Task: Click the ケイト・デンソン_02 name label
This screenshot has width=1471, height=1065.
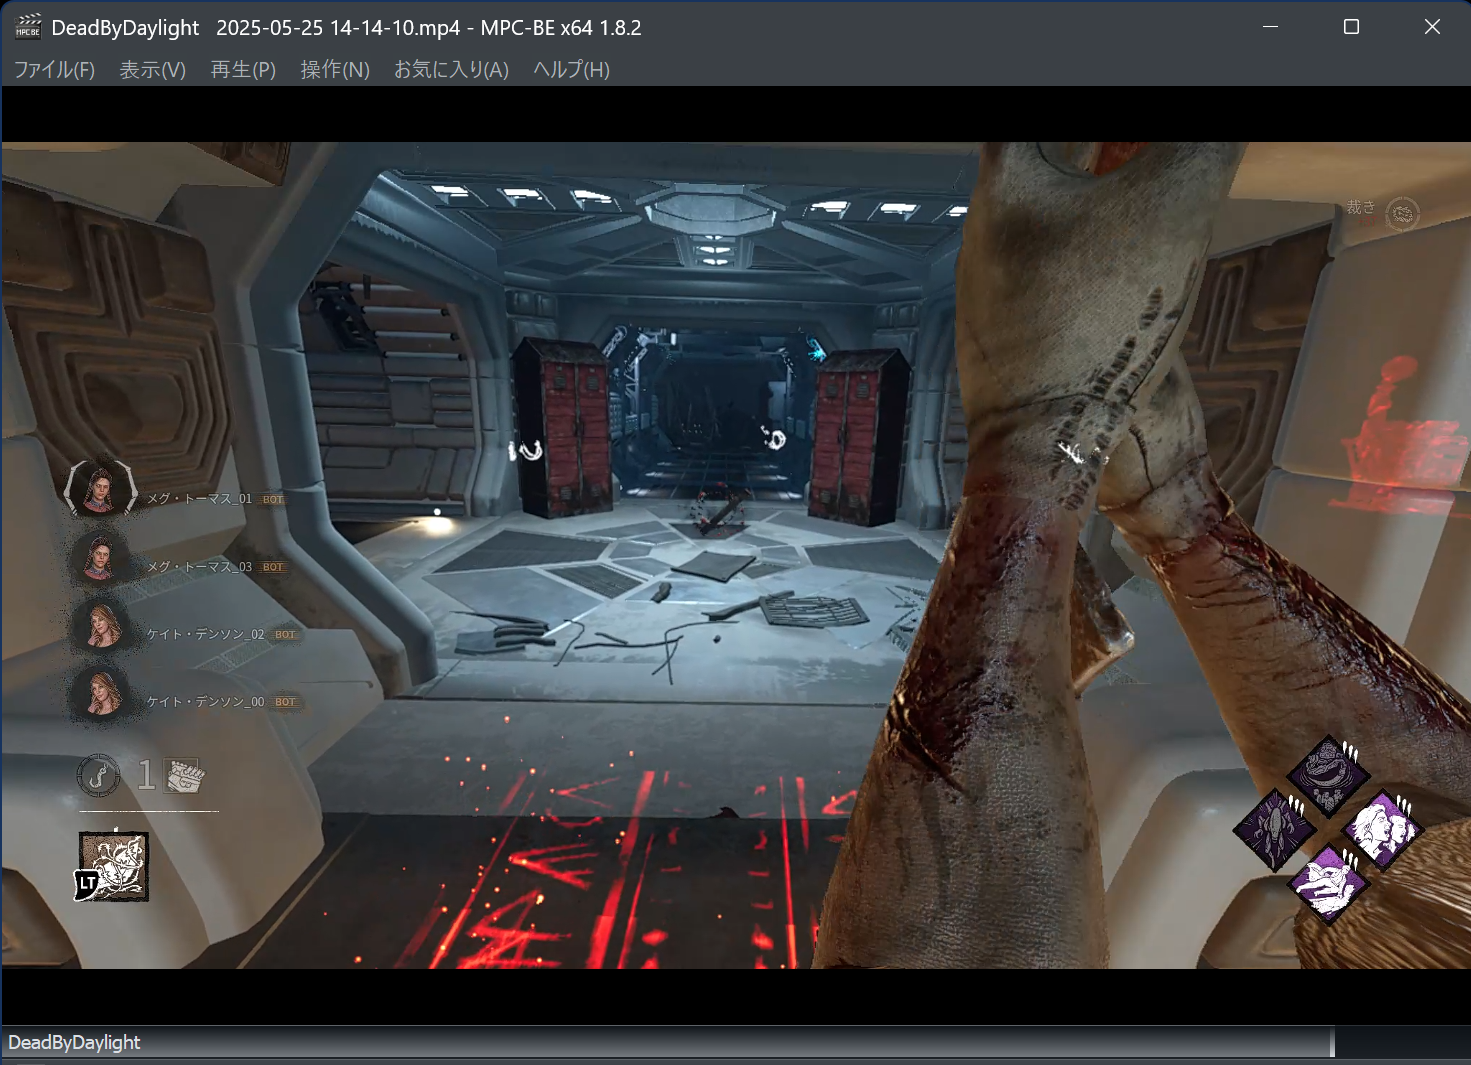Action: [206, 634]
